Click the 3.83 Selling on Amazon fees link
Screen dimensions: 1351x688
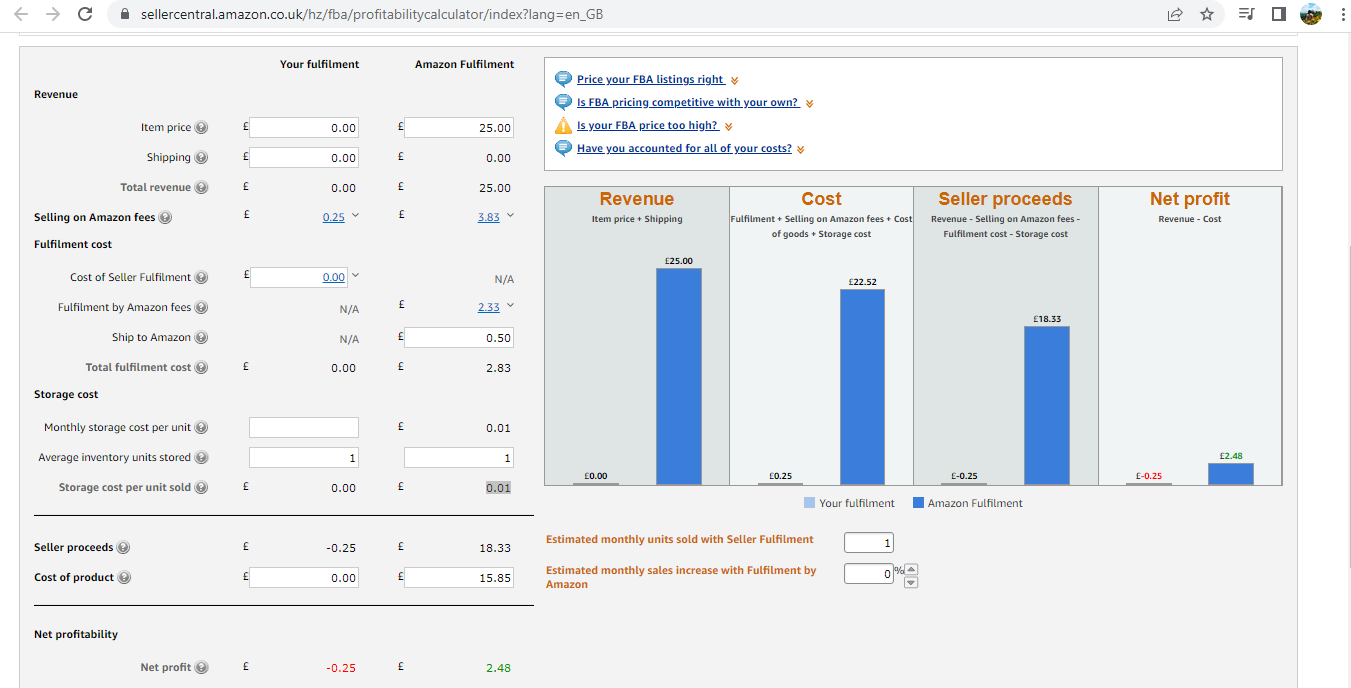coord(488,217)
